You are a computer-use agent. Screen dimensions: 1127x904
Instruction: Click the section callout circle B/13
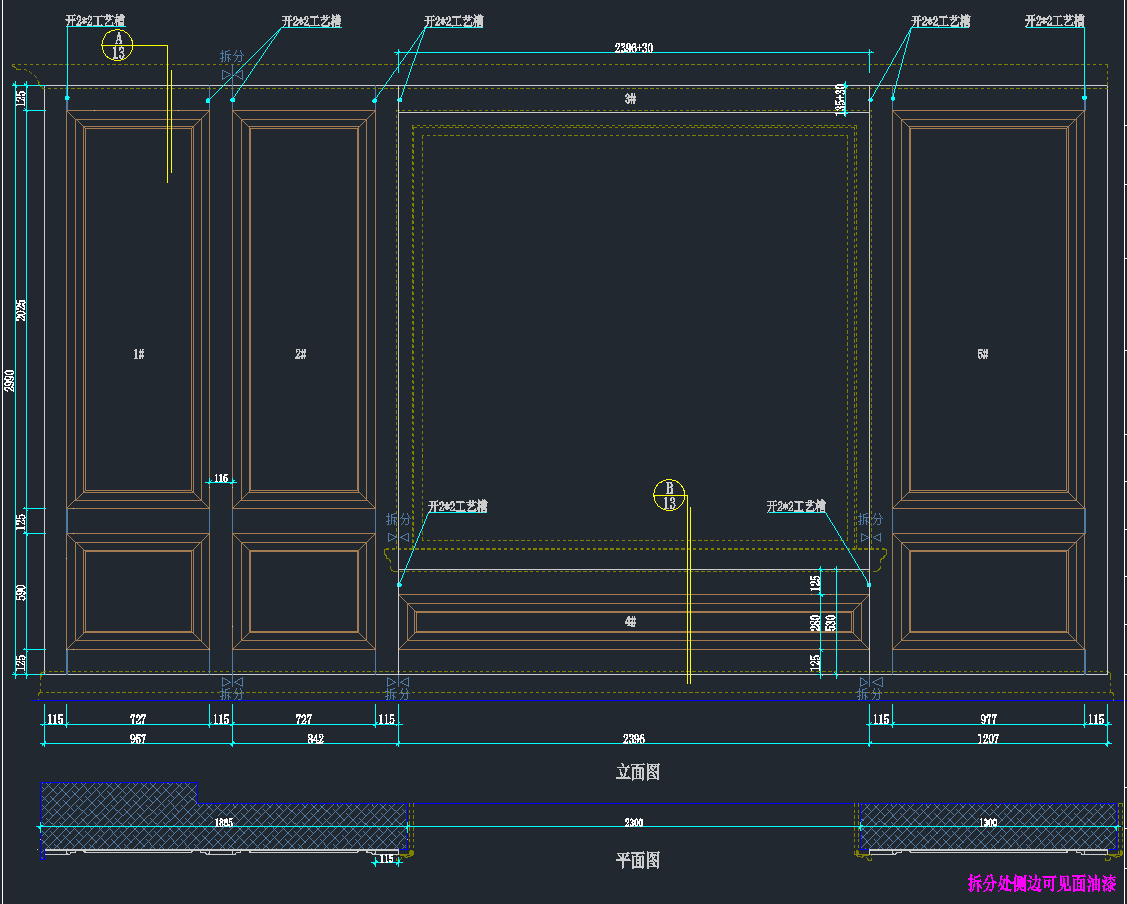click(669, 495)
